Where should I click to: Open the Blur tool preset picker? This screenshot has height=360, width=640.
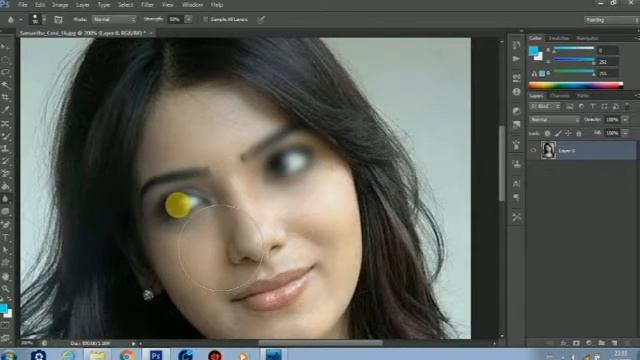[x=14, y=19]
